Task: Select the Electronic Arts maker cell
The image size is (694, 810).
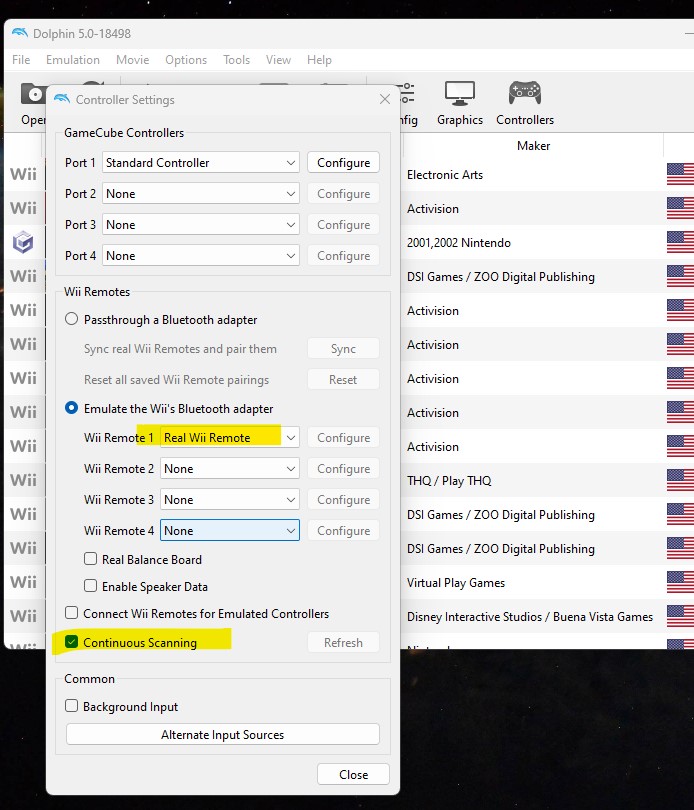Action: 444,175
